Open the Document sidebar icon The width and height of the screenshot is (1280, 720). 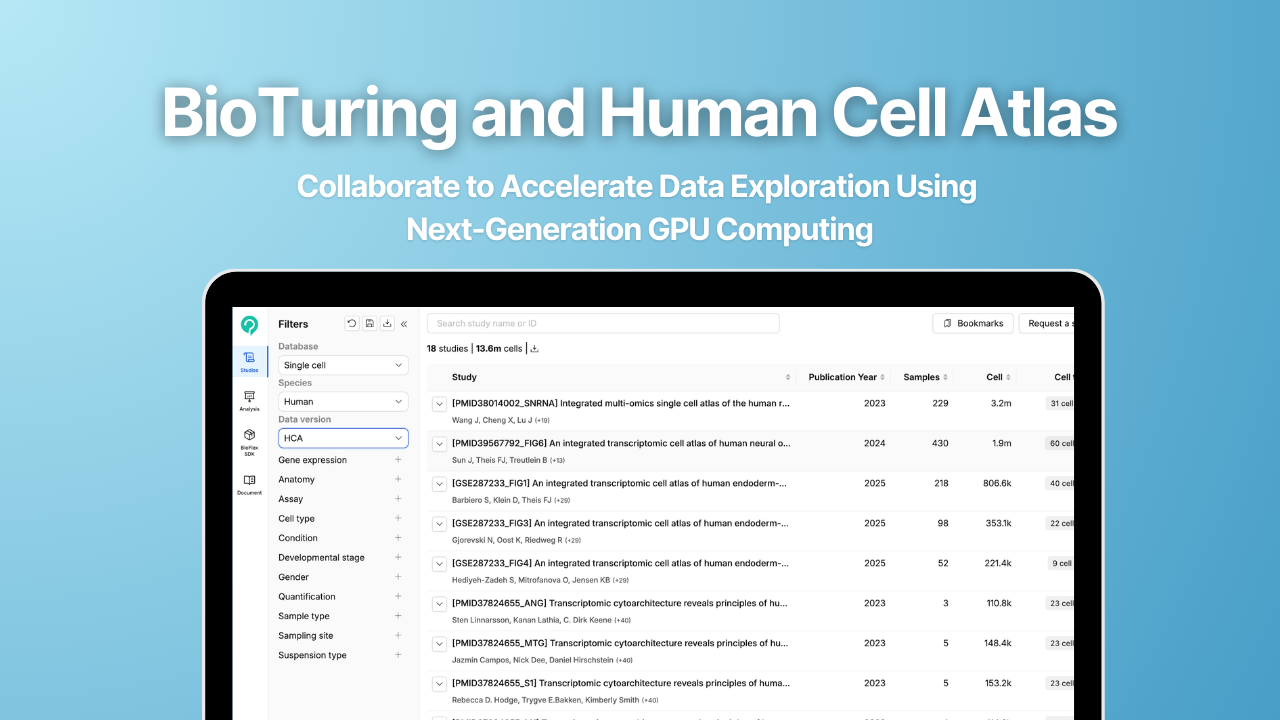pyautogui.click(x=249, y=484)
